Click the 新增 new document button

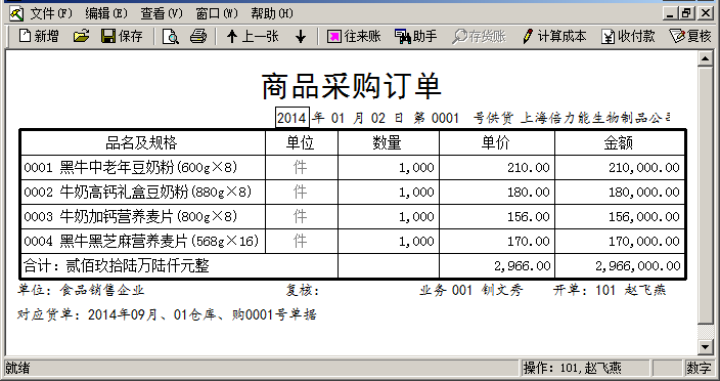[39, 36]
